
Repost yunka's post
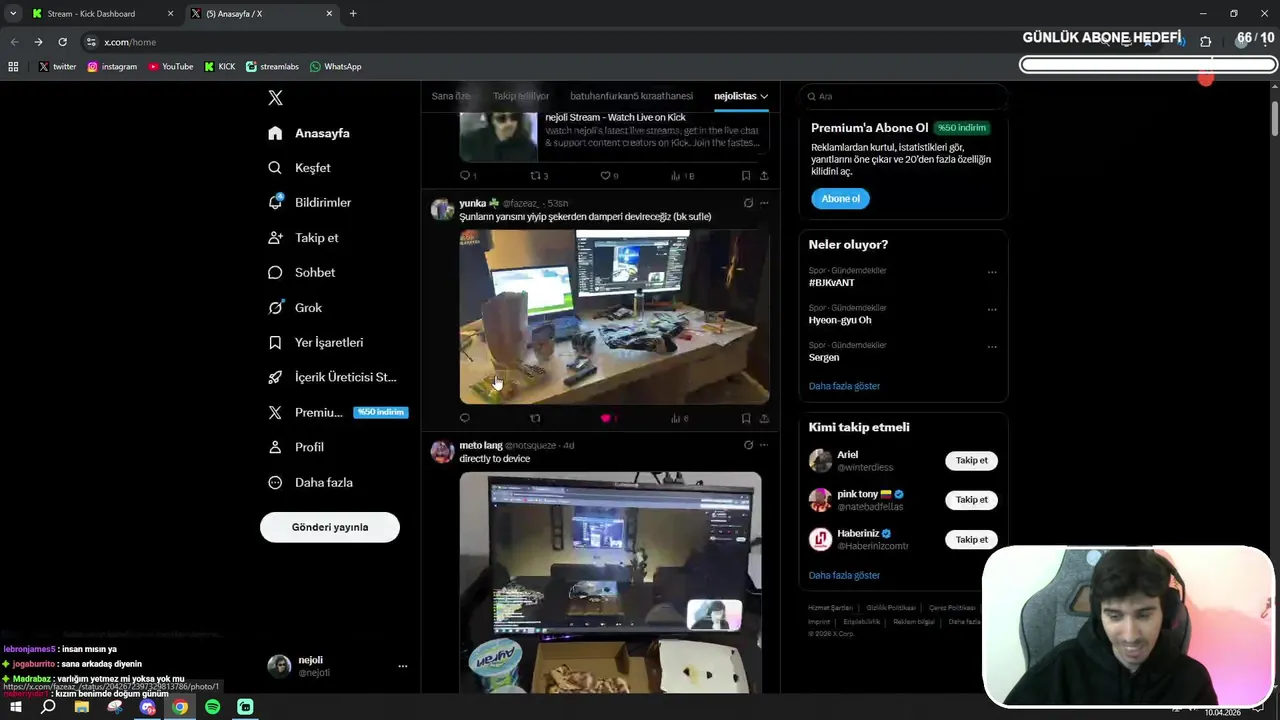tap(535, 418)
